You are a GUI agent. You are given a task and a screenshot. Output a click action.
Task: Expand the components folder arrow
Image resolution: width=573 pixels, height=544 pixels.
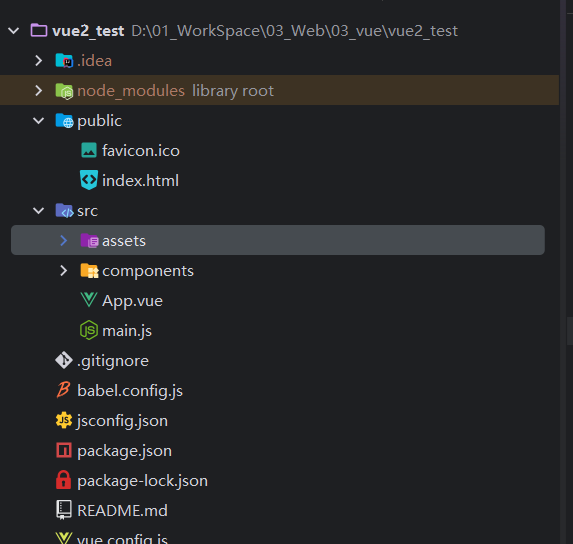[64, 271]
